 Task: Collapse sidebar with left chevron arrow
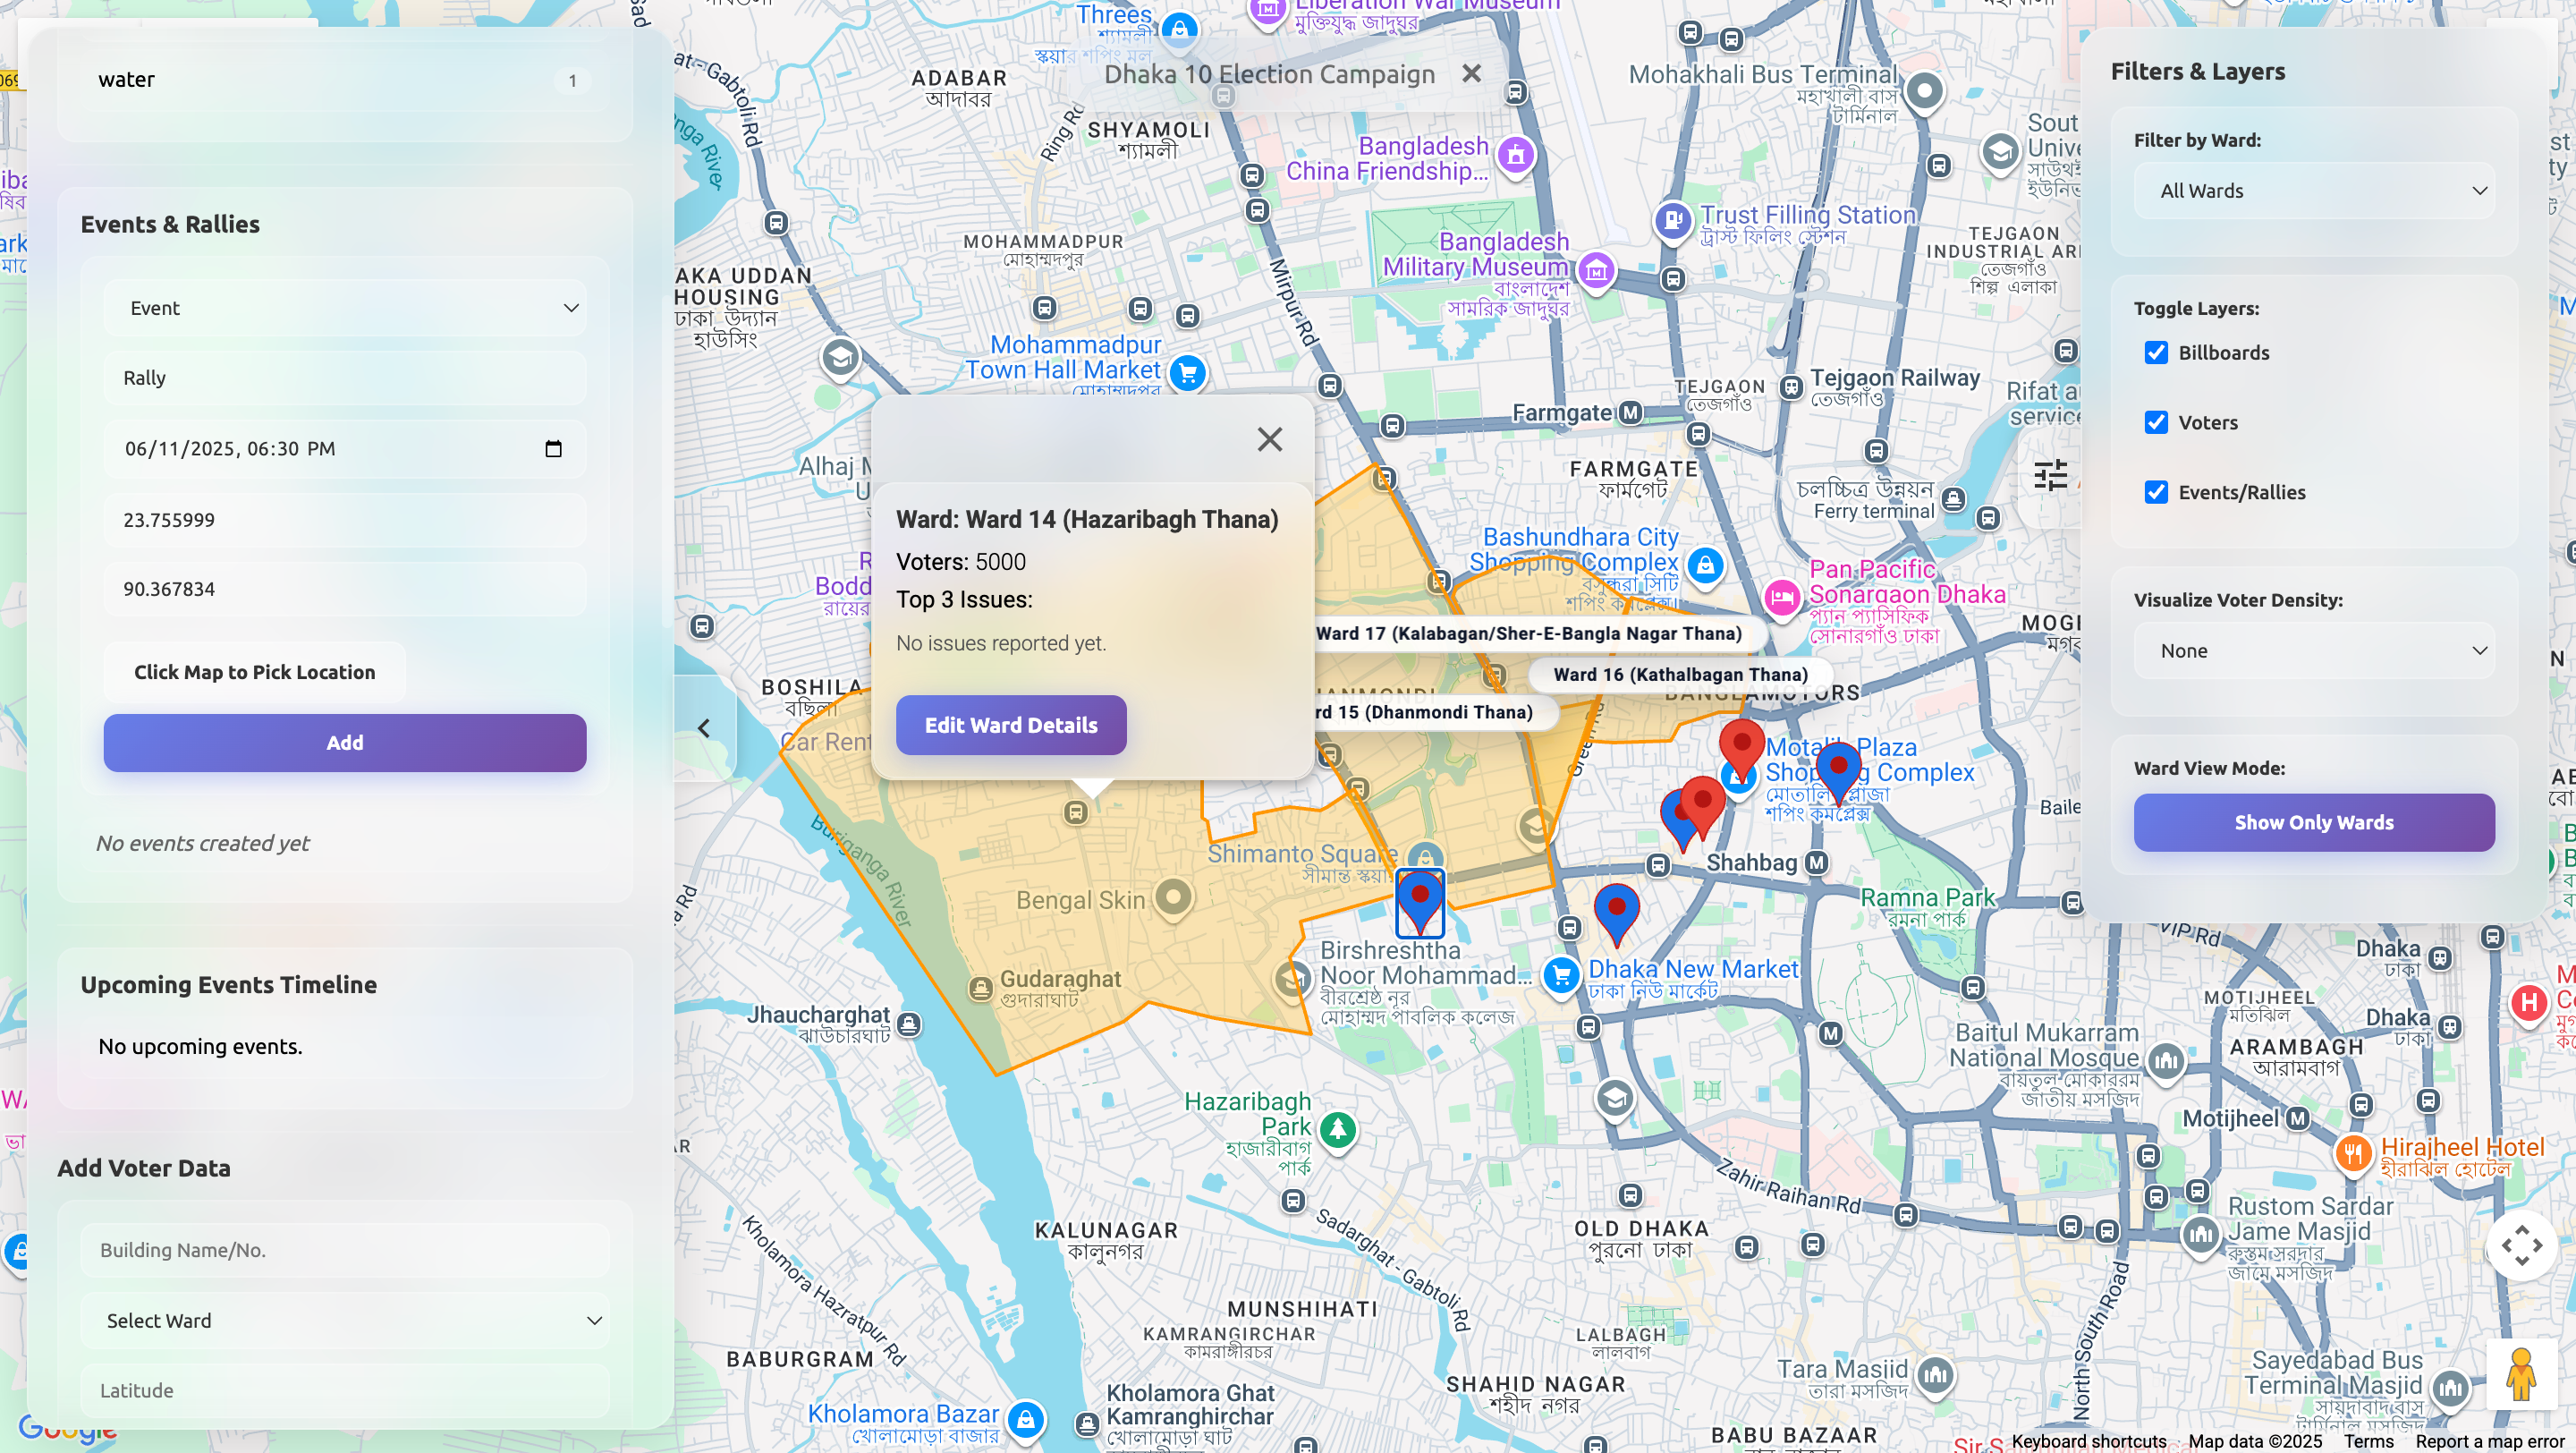[x=704, y=728]
